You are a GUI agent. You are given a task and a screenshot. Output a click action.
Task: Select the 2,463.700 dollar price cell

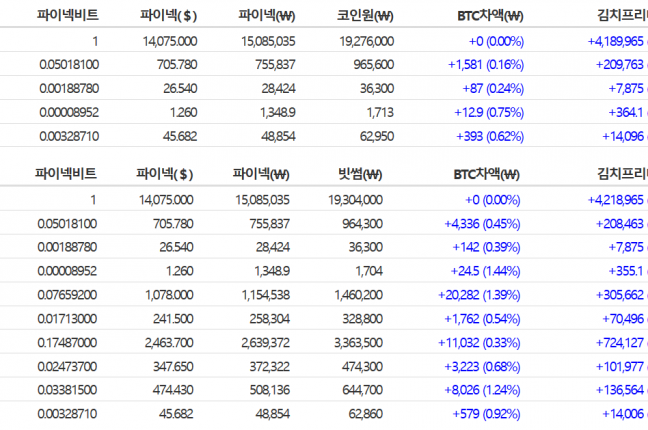pyautogui.click(x=169, y=343)
